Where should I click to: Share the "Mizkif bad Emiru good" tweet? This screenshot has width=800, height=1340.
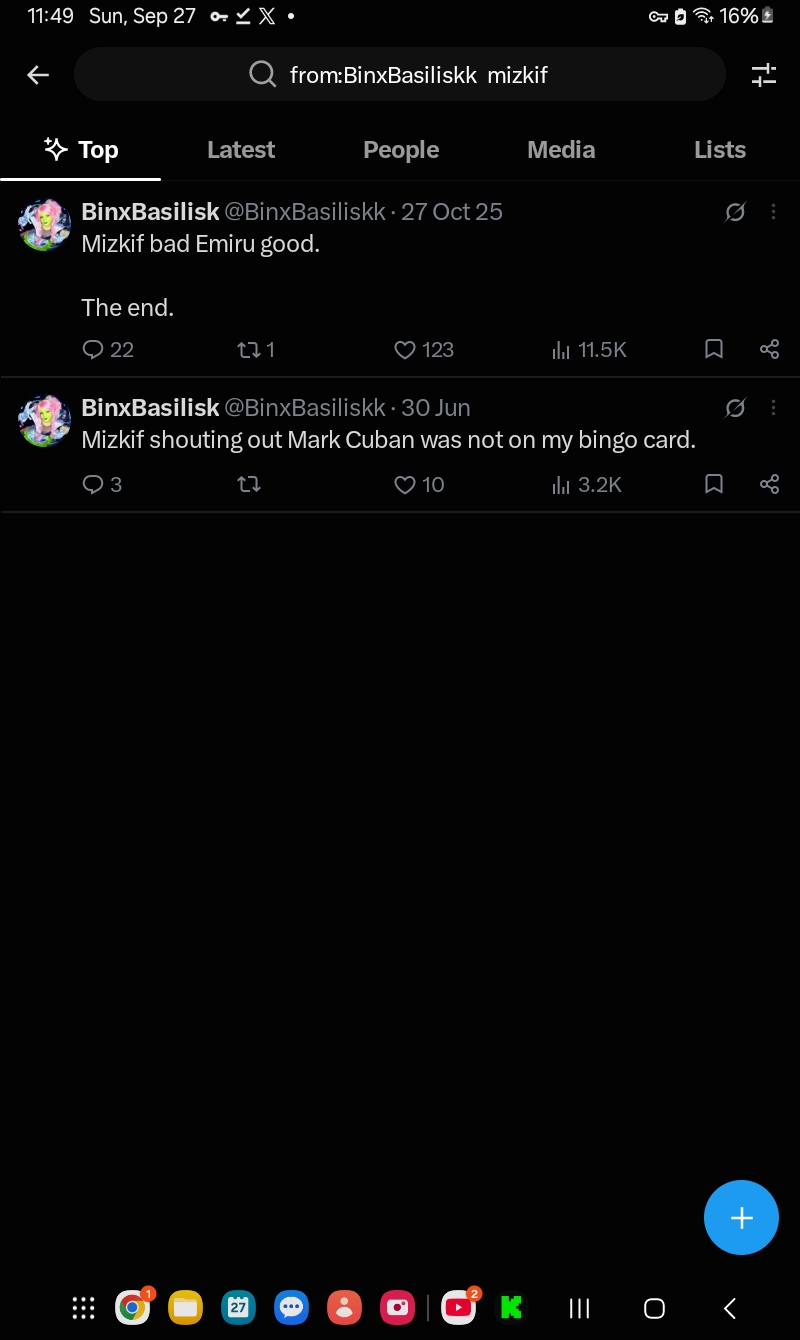(x=769, y=349)
